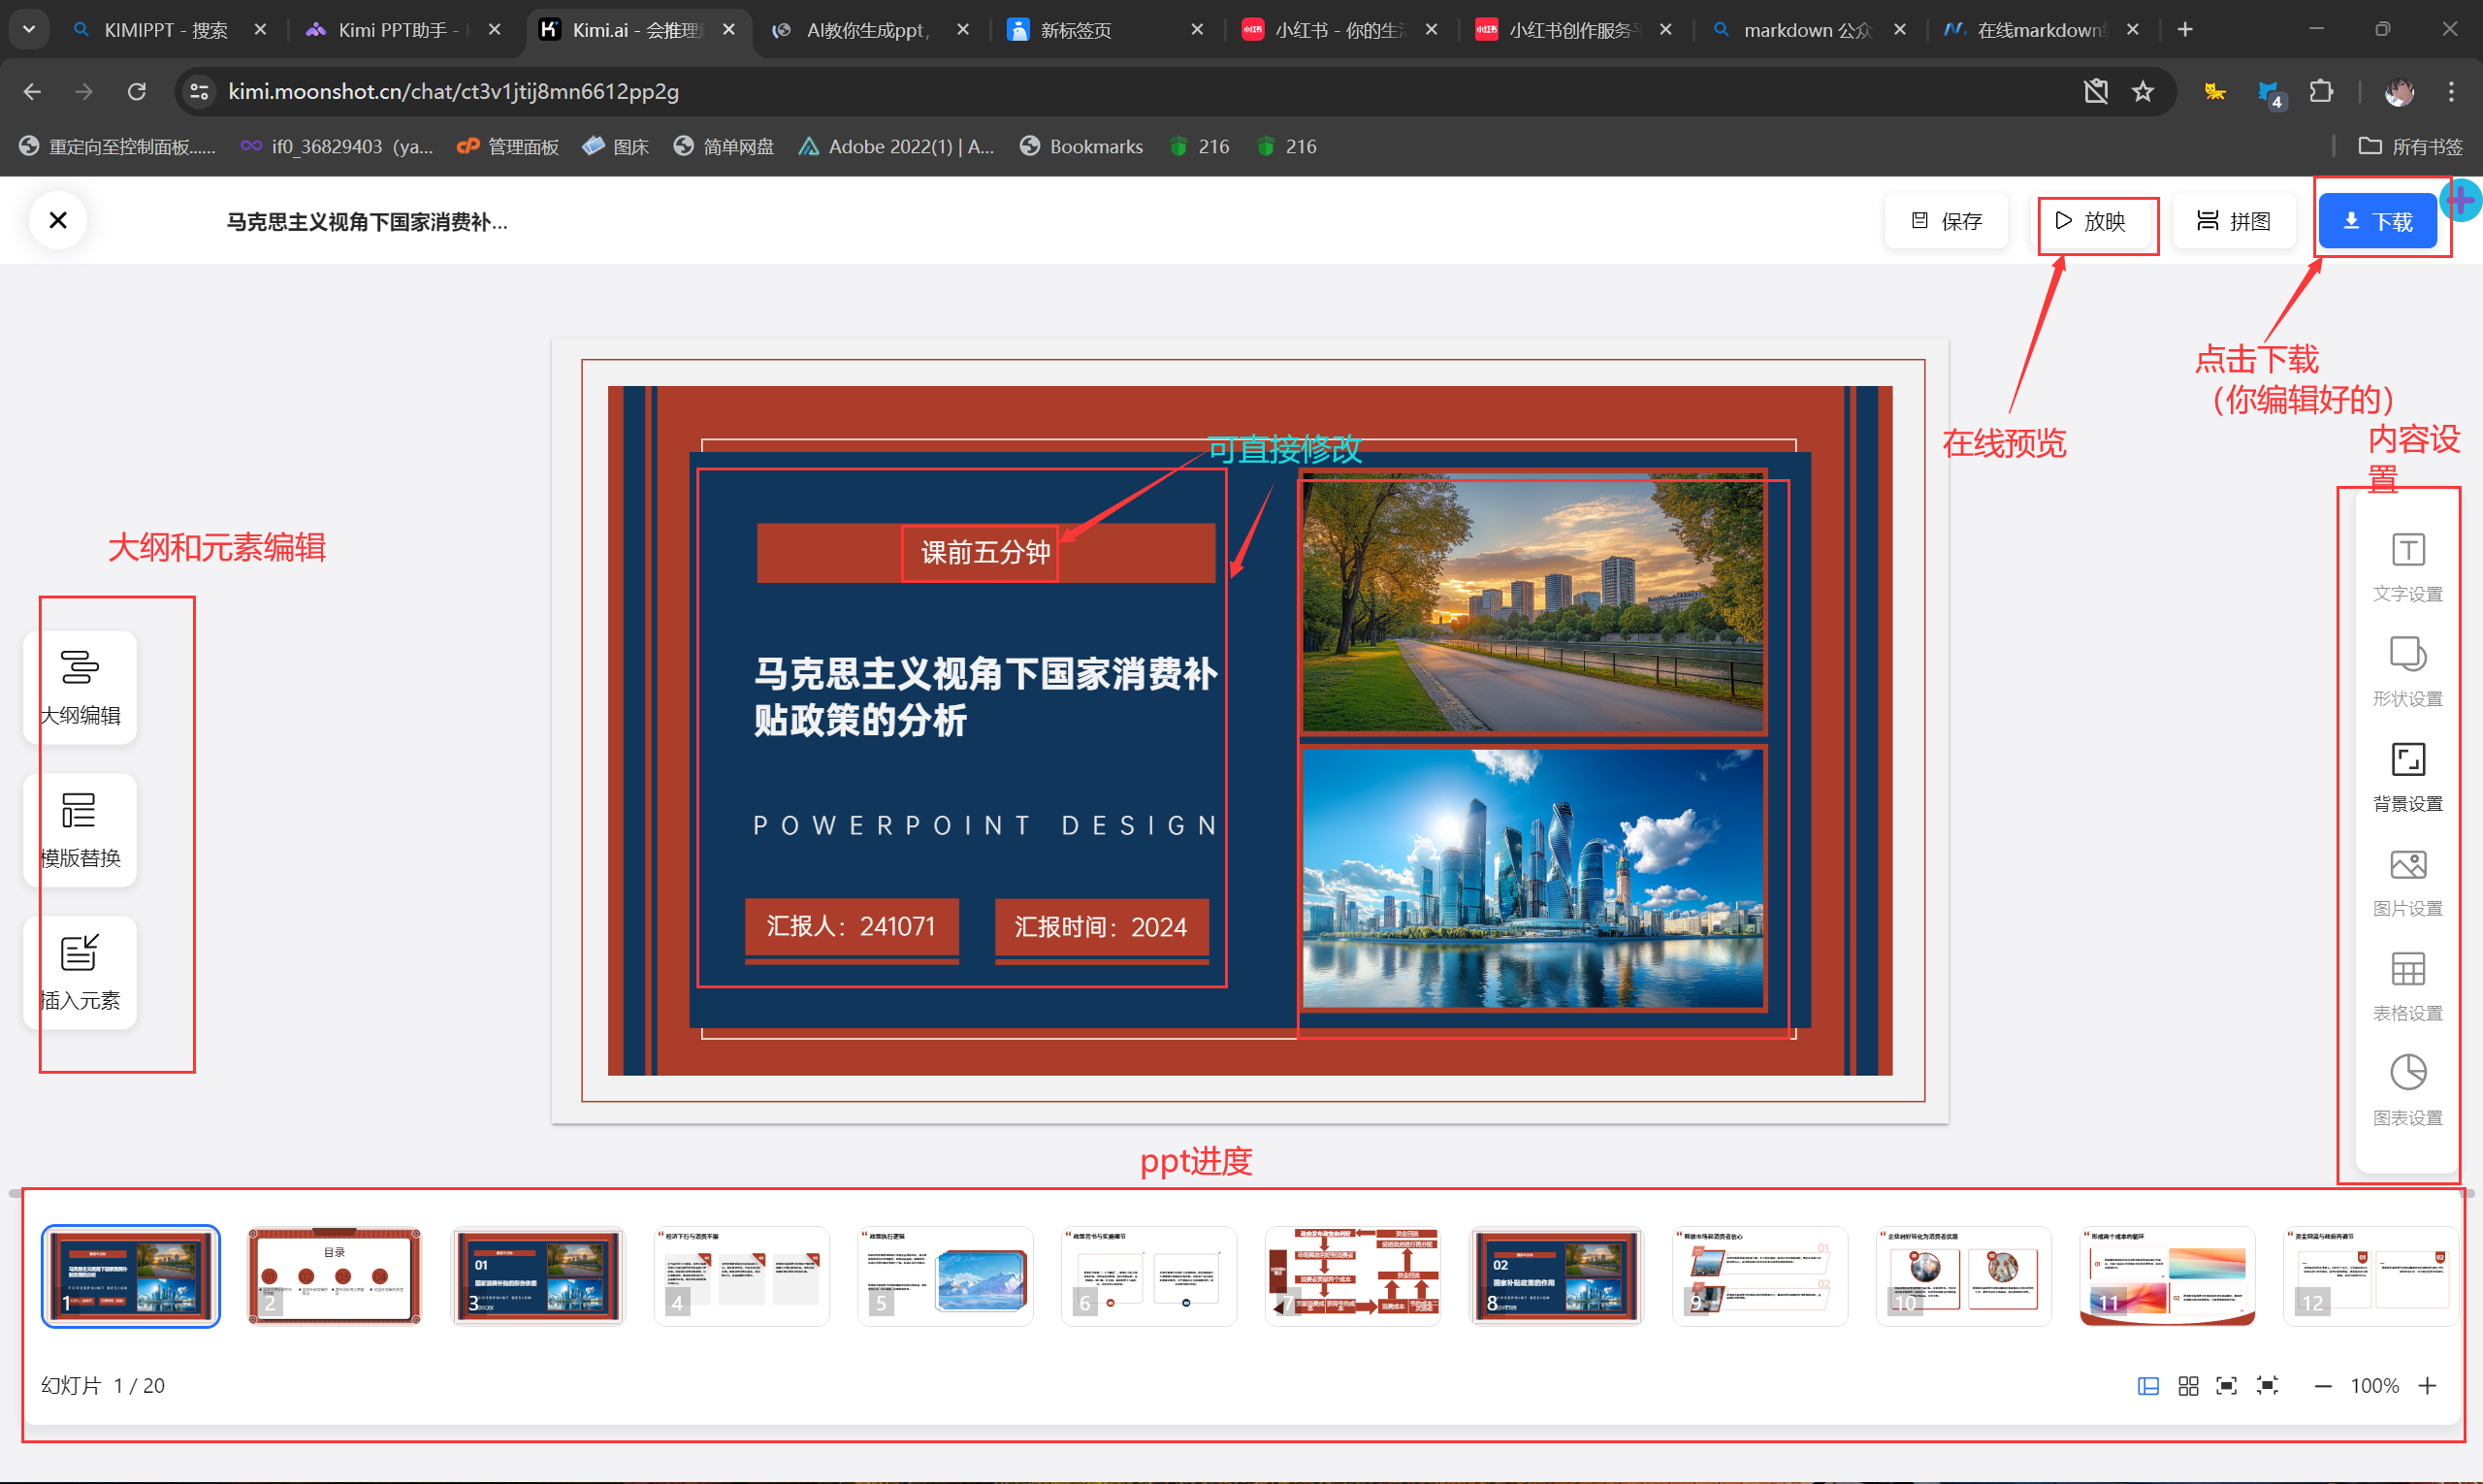Switch to normal slide panel view
2483x1484 pixels.
2148,1385
